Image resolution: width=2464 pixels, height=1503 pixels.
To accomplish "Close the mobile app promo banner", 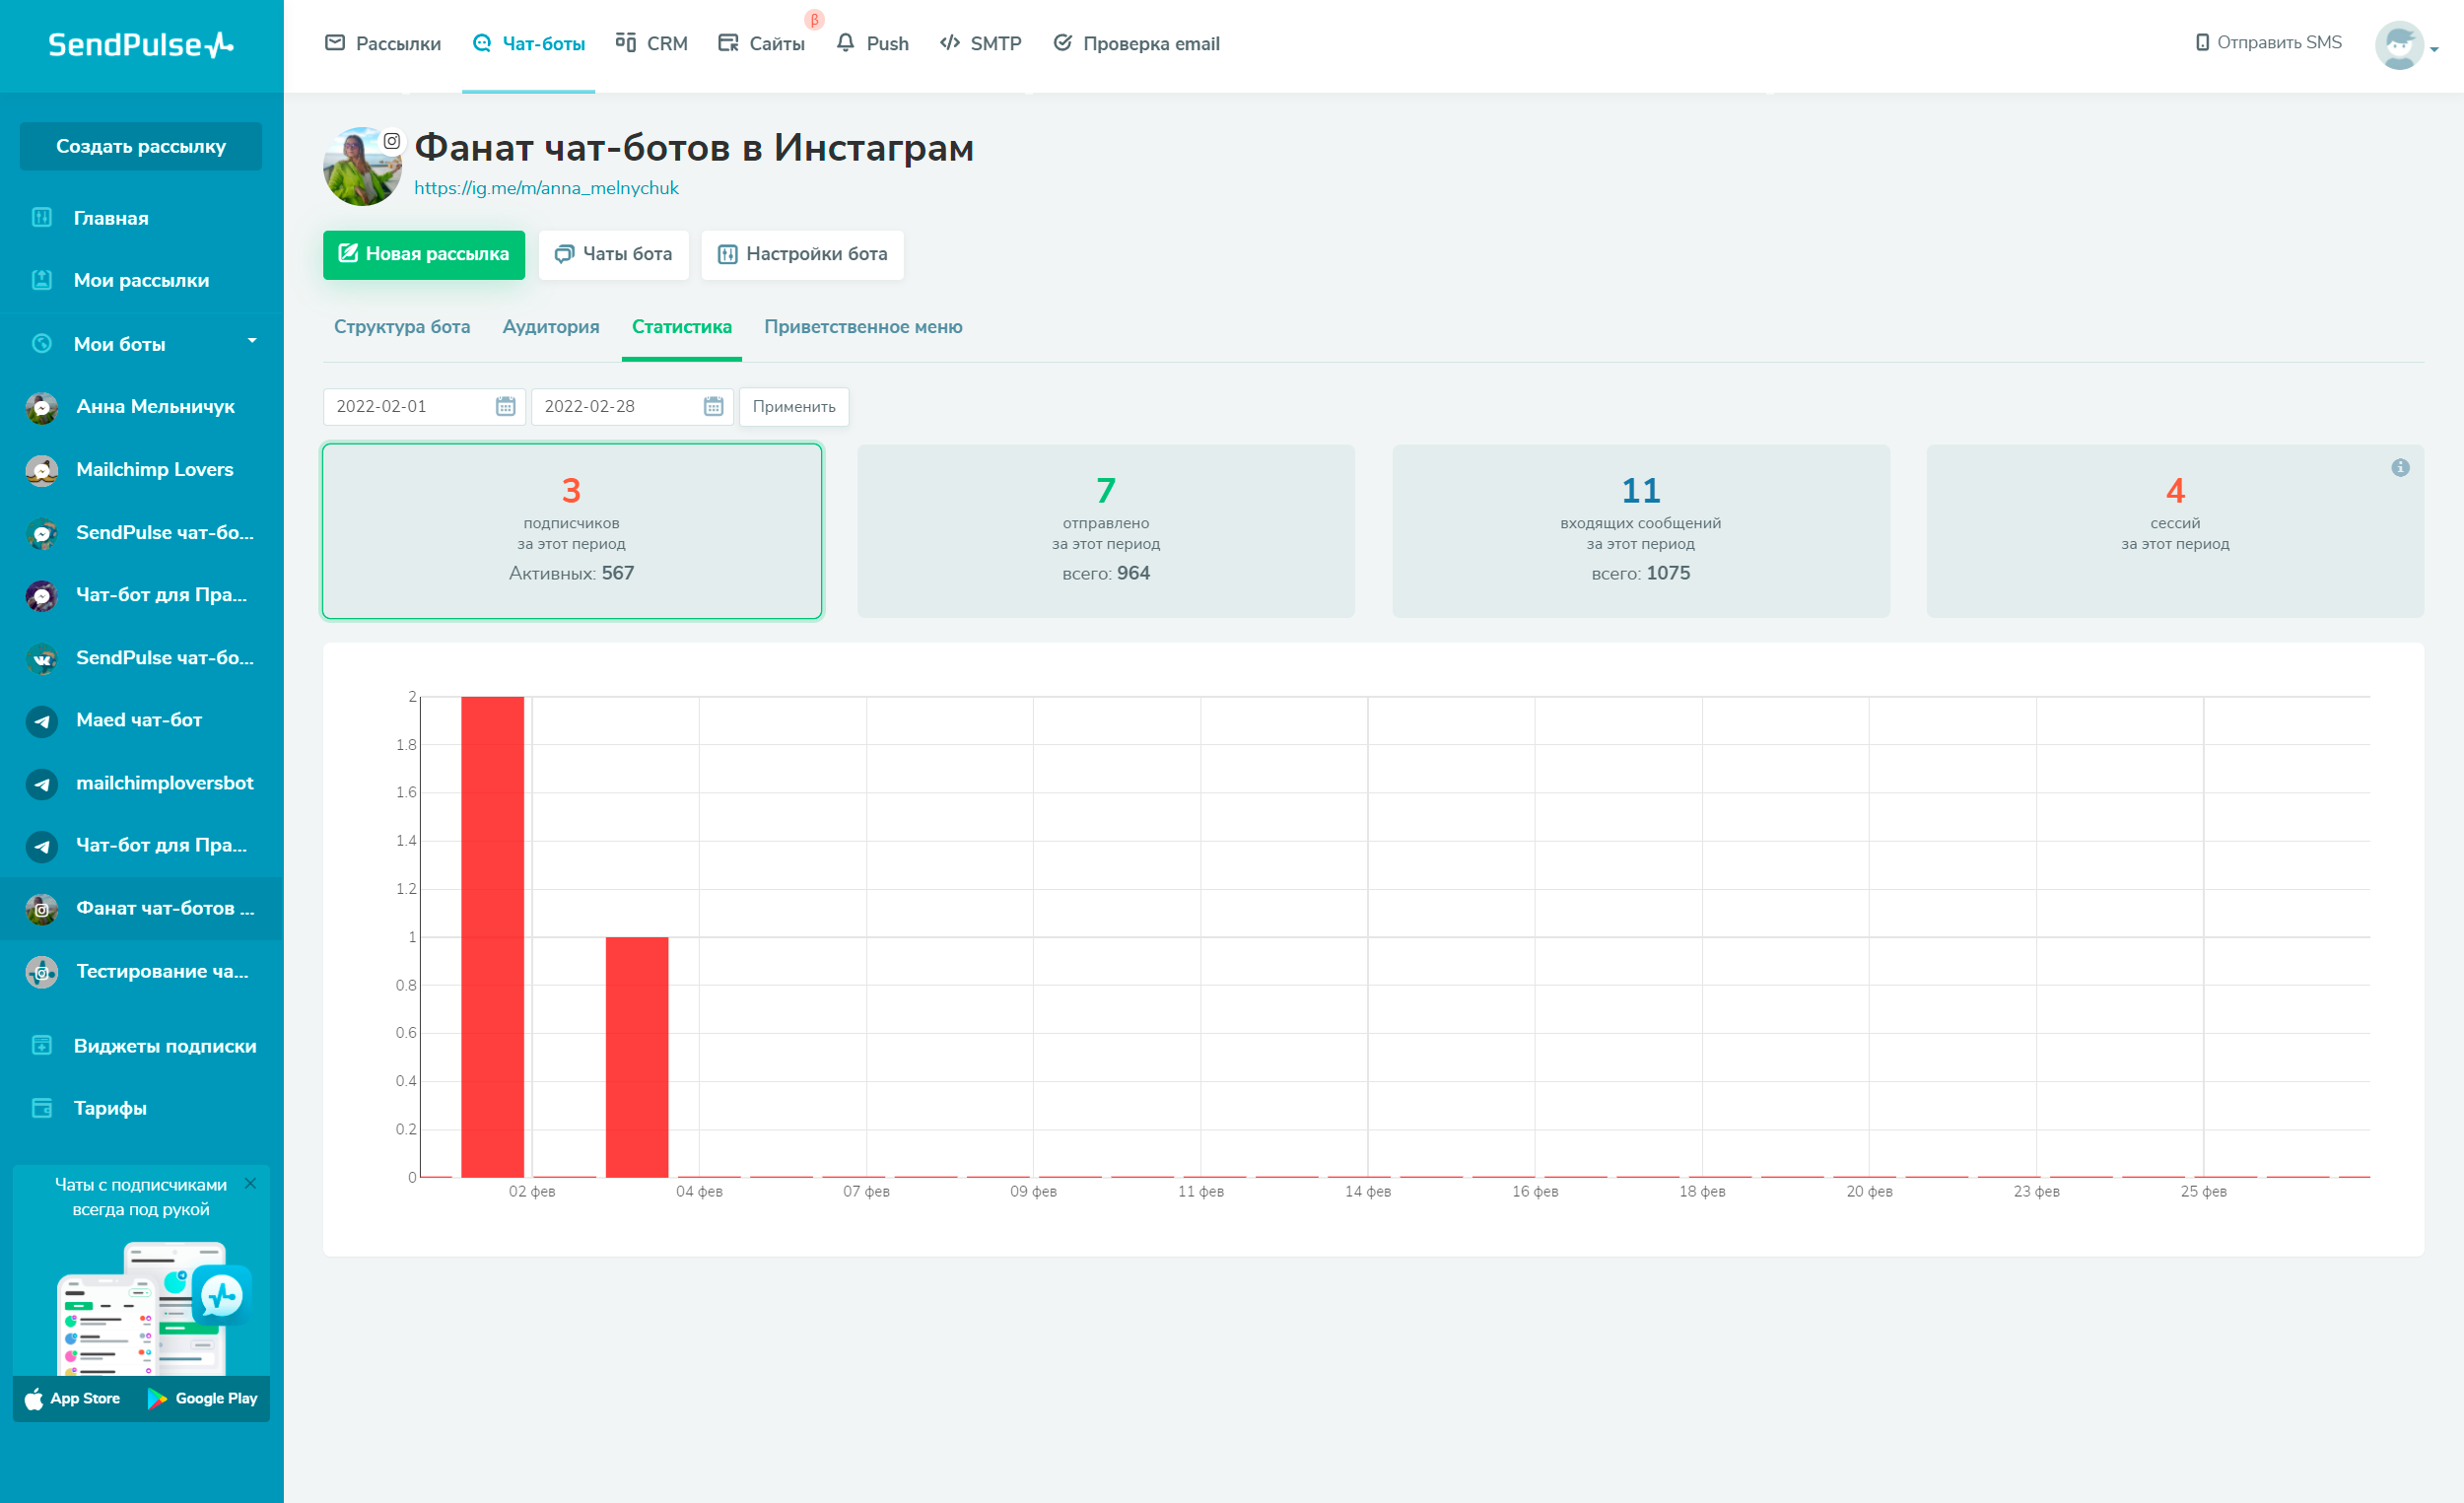I will (x=250, y=1184).
